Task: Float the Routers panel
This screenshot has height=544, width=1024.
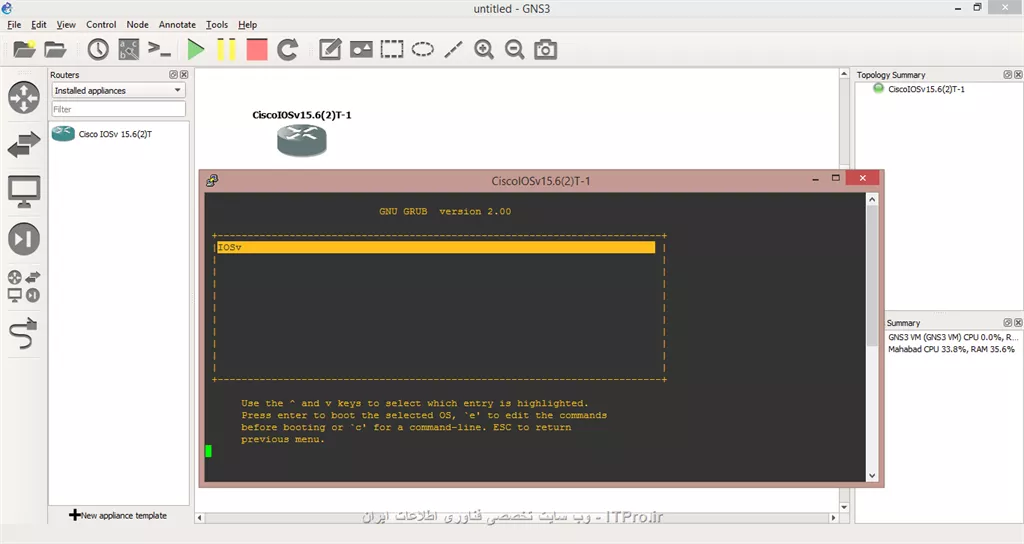Action: click(x=174, y=74)
